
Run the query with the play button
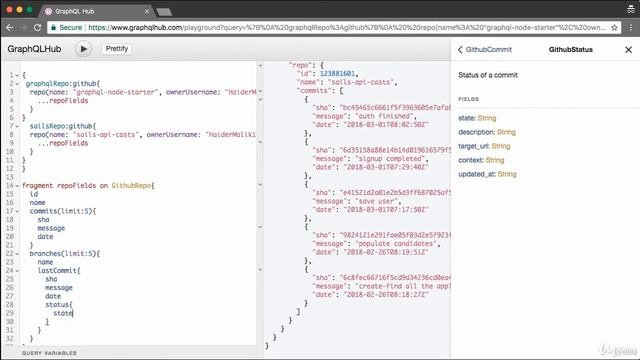click(x=83, y=49)
